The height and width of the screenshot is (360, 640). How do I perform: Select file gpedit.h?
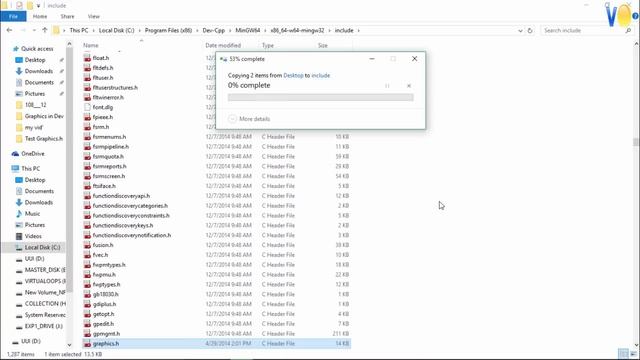coord(103,324)
